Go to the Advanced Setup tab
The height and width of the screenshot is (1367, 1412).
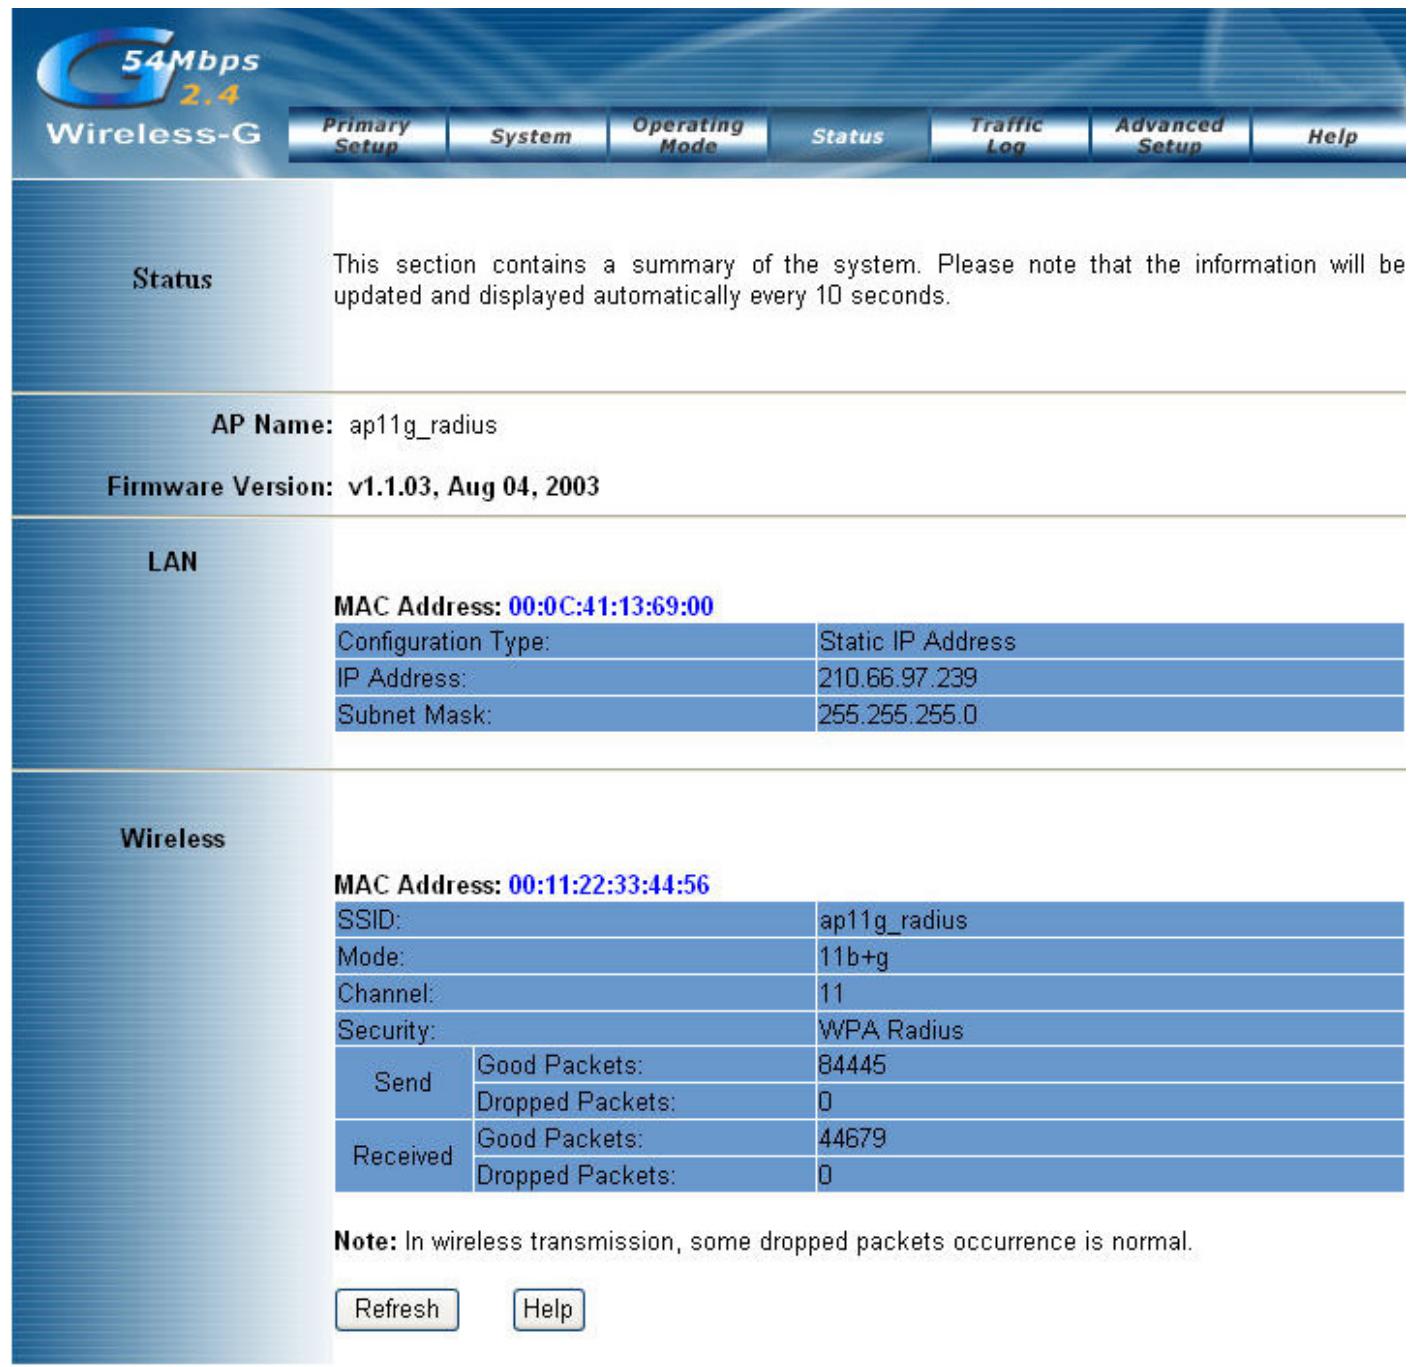point(1169,135)
